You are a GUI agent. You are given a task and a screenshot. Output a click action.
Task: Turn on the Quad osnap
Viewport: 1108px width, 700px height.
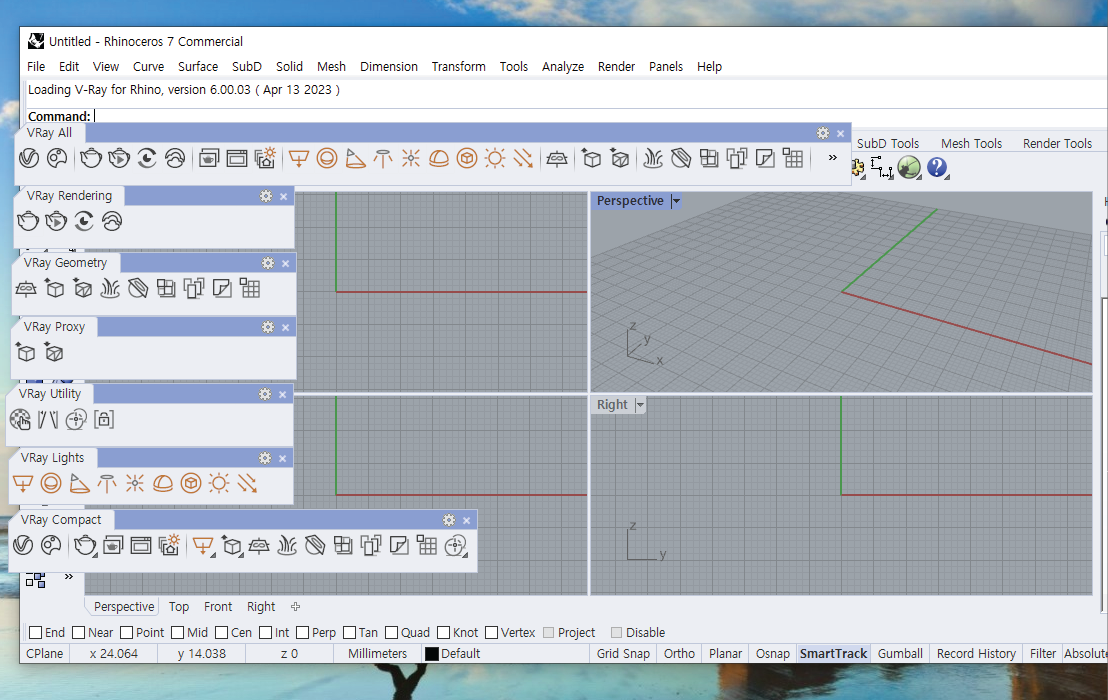click(x=391, y=632)
